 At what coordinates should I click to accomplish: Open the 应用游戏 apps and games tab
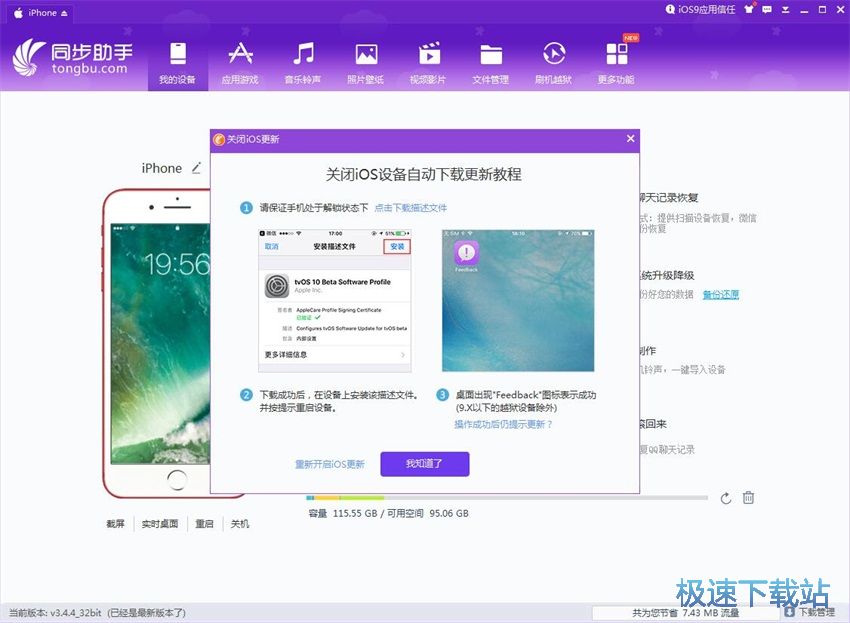240,63
